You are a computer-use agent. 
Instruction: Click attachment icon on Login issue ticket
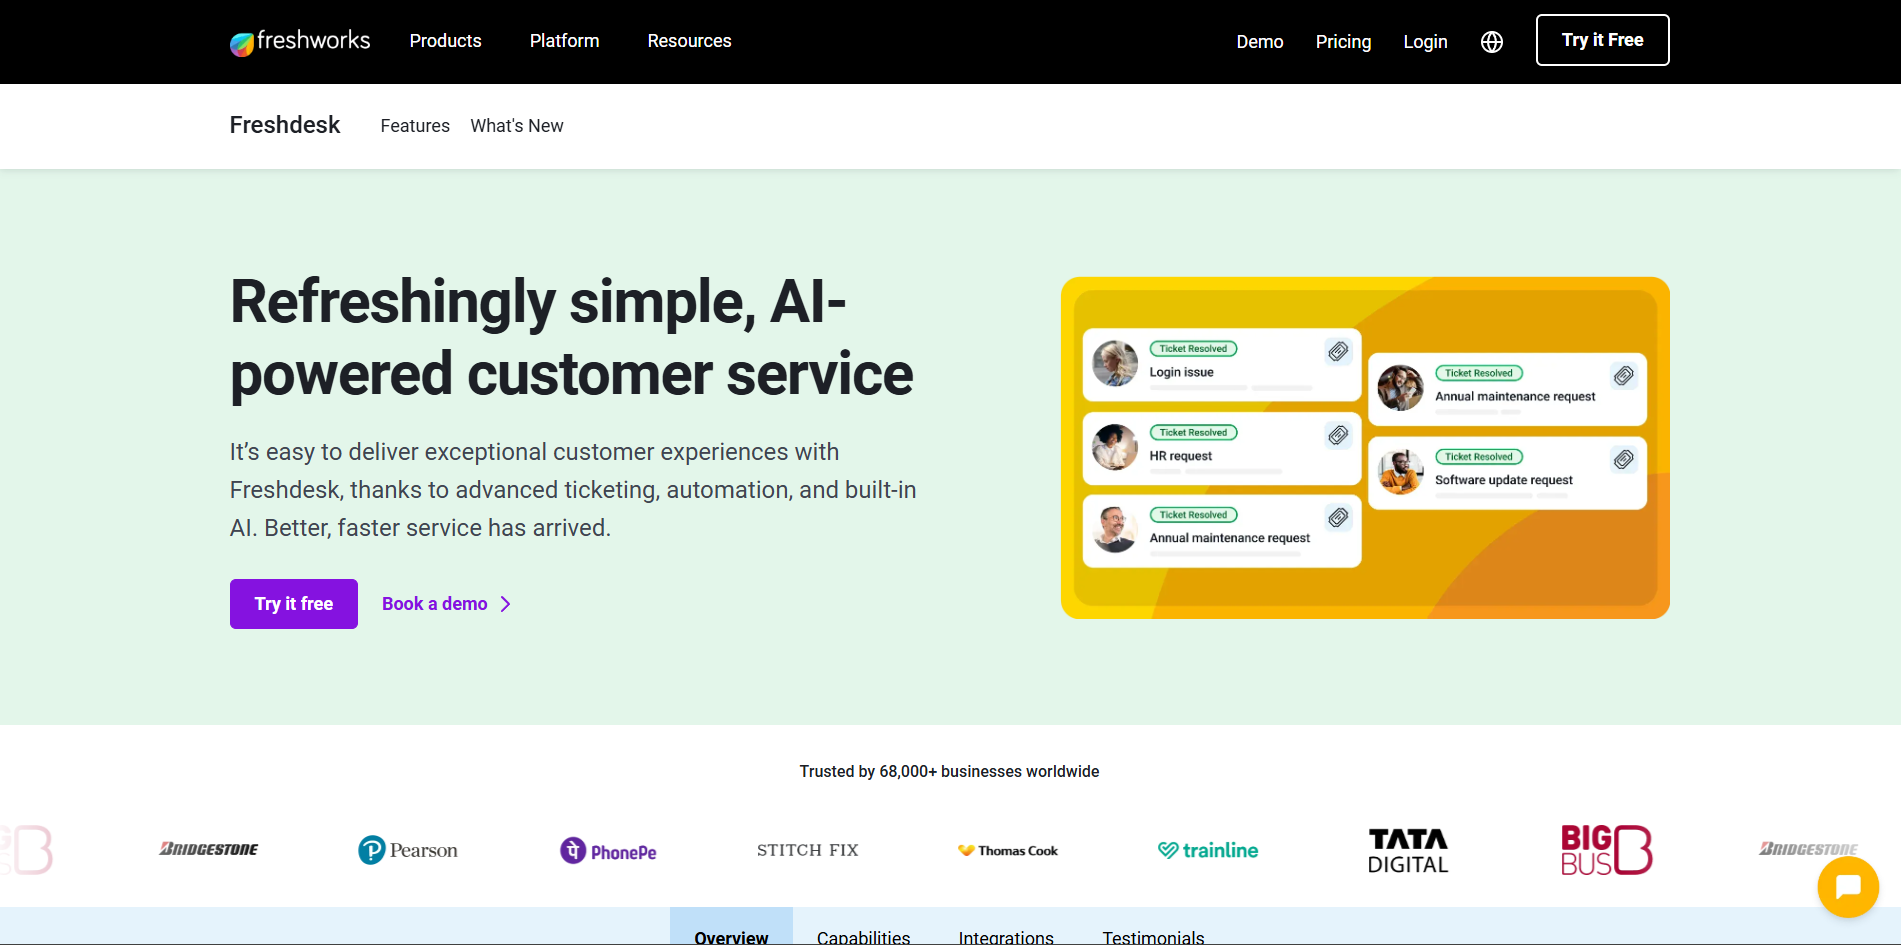pos(1338,351)
